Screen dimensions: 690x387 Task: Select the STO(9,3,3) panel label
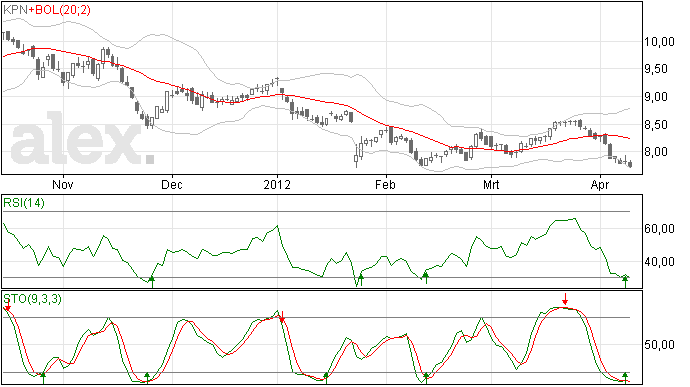[x=33, y=299]
